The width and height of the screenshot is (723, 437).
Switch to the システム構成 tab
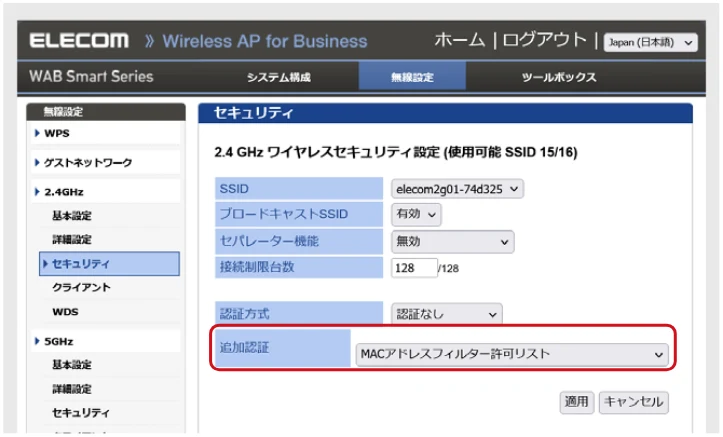click(279, 77)
